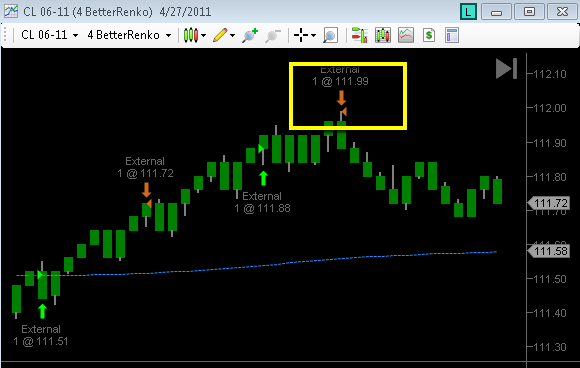Minimize the chart window

pos(496,12)
